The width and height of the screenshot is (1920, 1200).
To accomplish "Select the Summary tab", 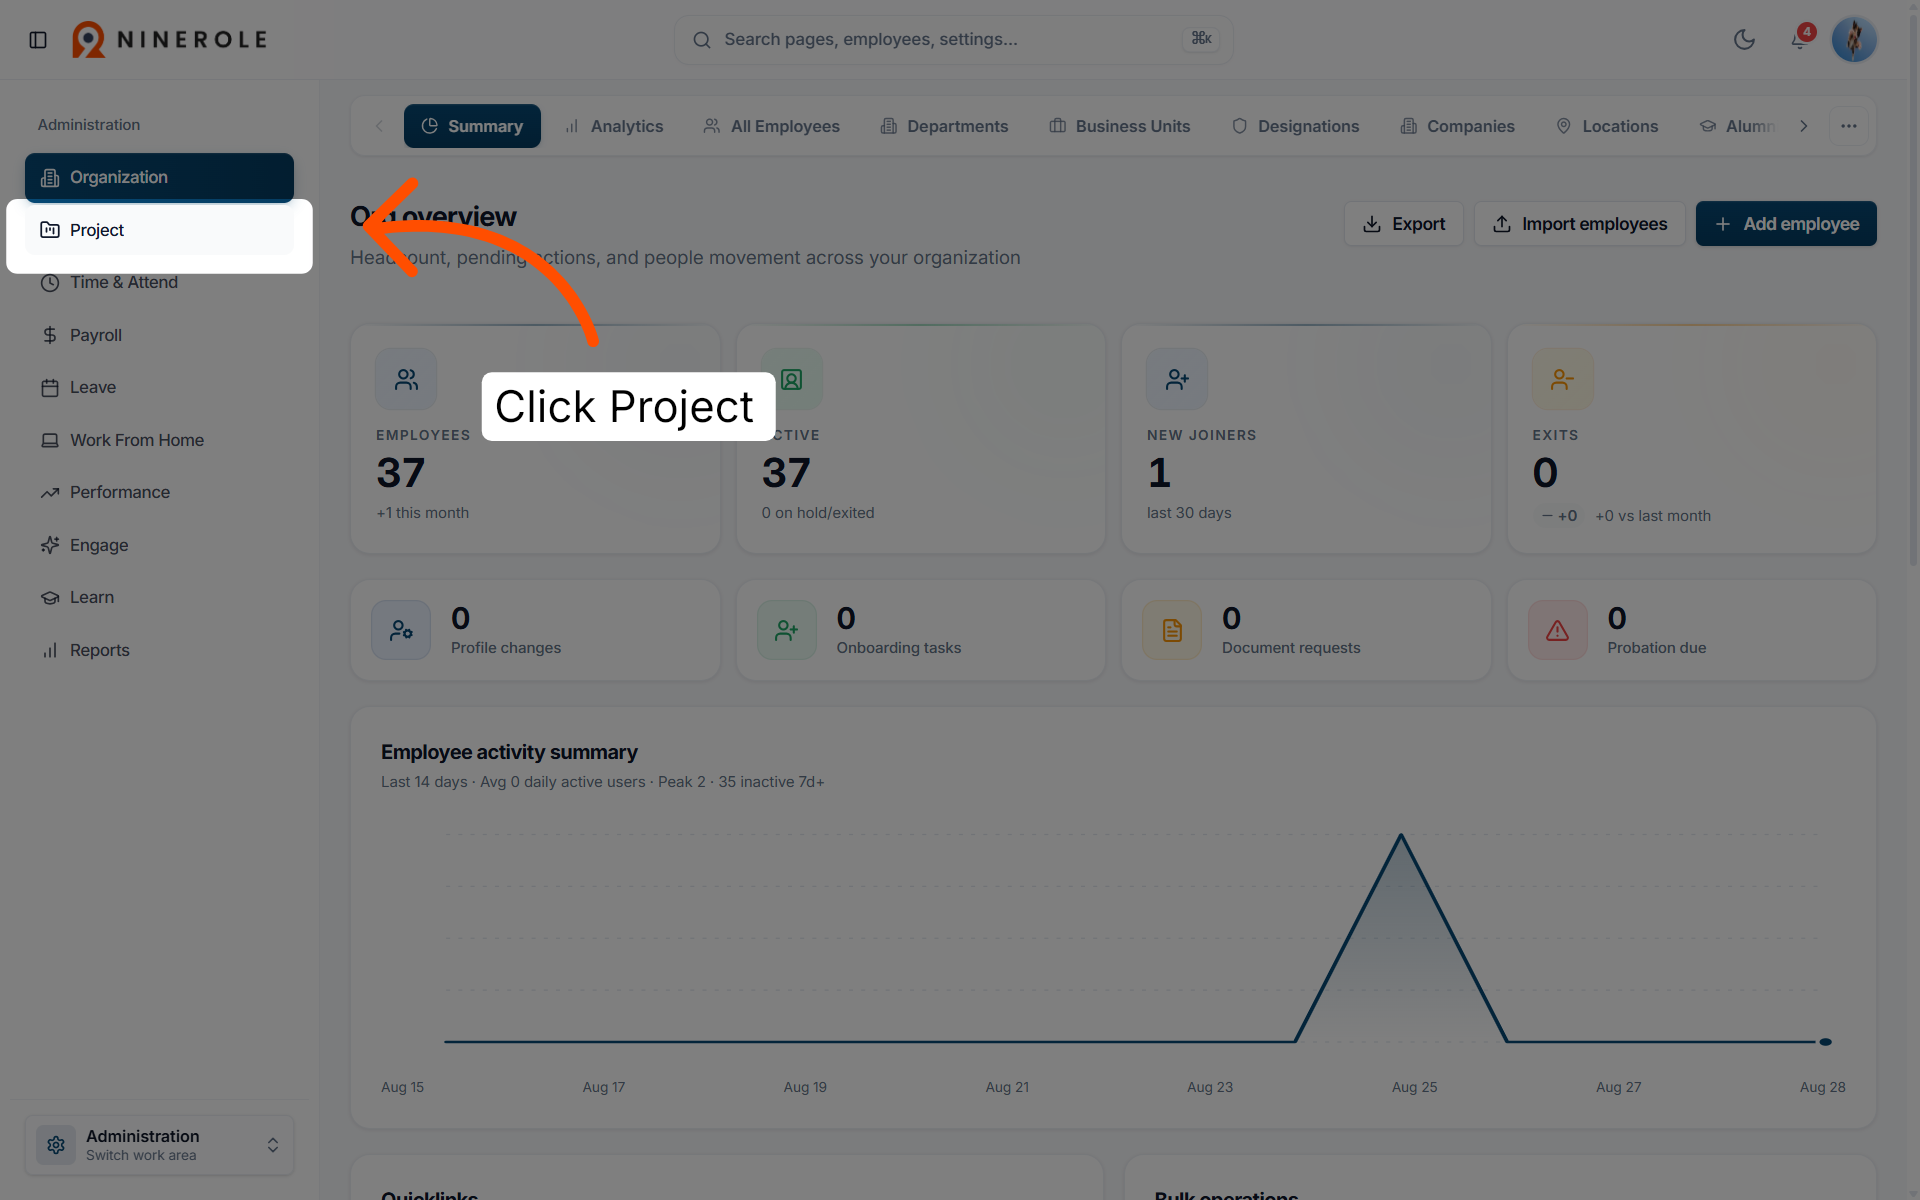I will 472,126.
